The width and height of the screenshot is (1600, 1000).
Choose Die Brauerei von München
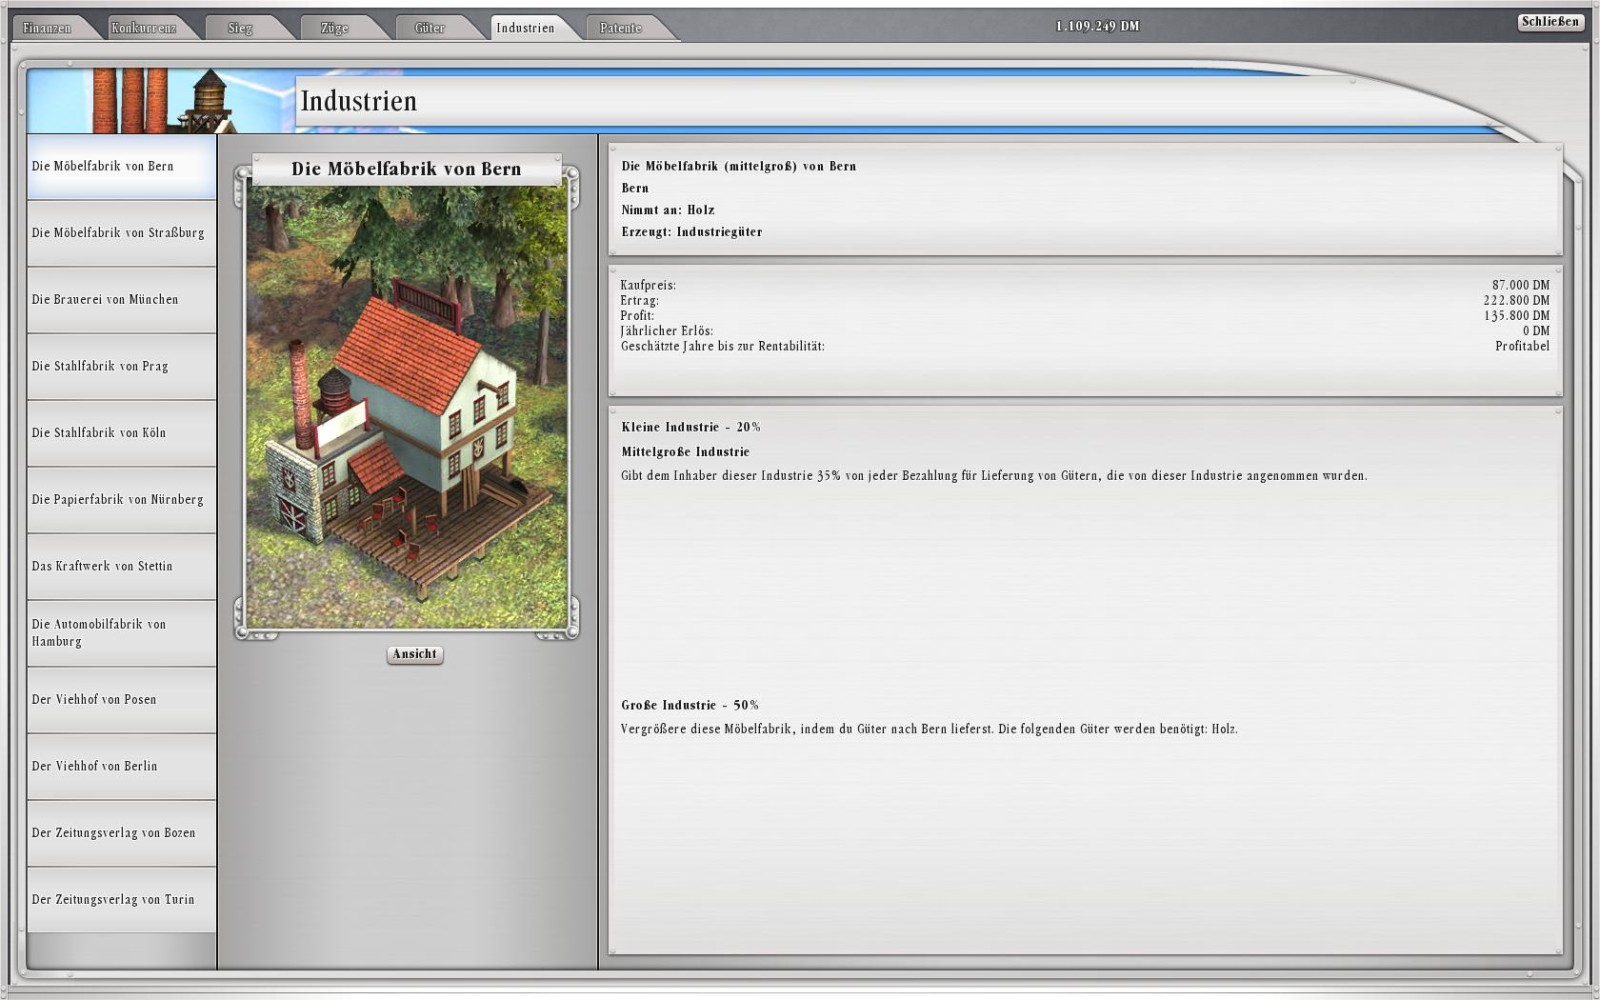pos(120,300)
